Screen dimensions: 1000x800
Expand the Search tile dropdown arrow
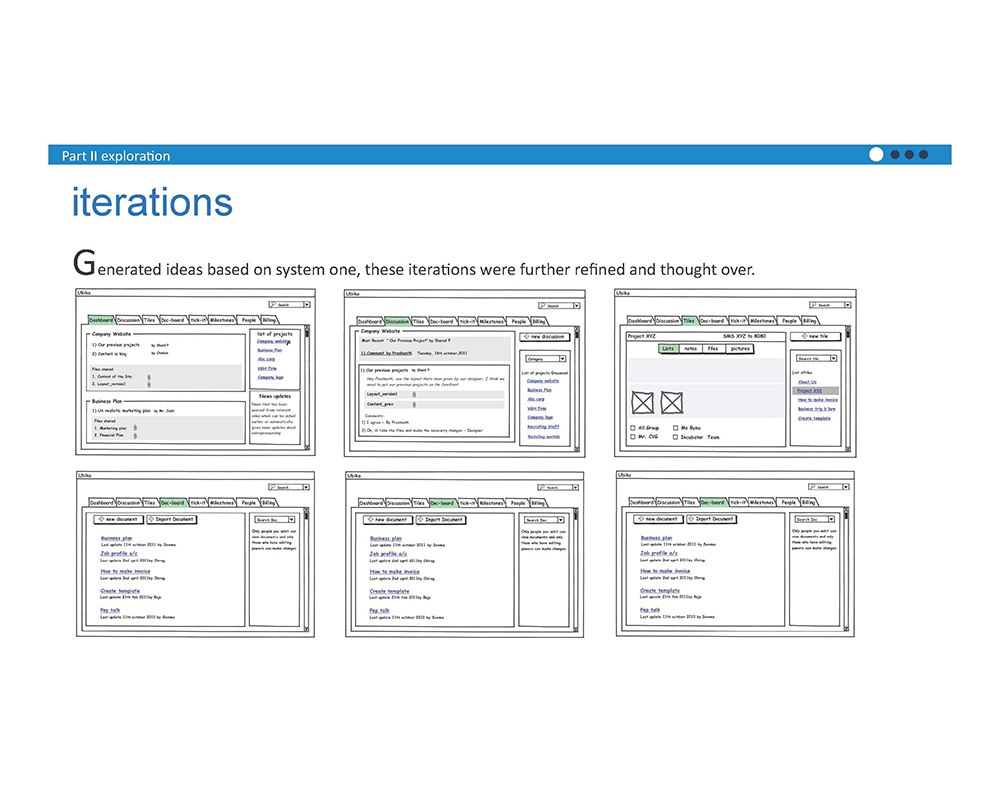click(x=834, y=359)
